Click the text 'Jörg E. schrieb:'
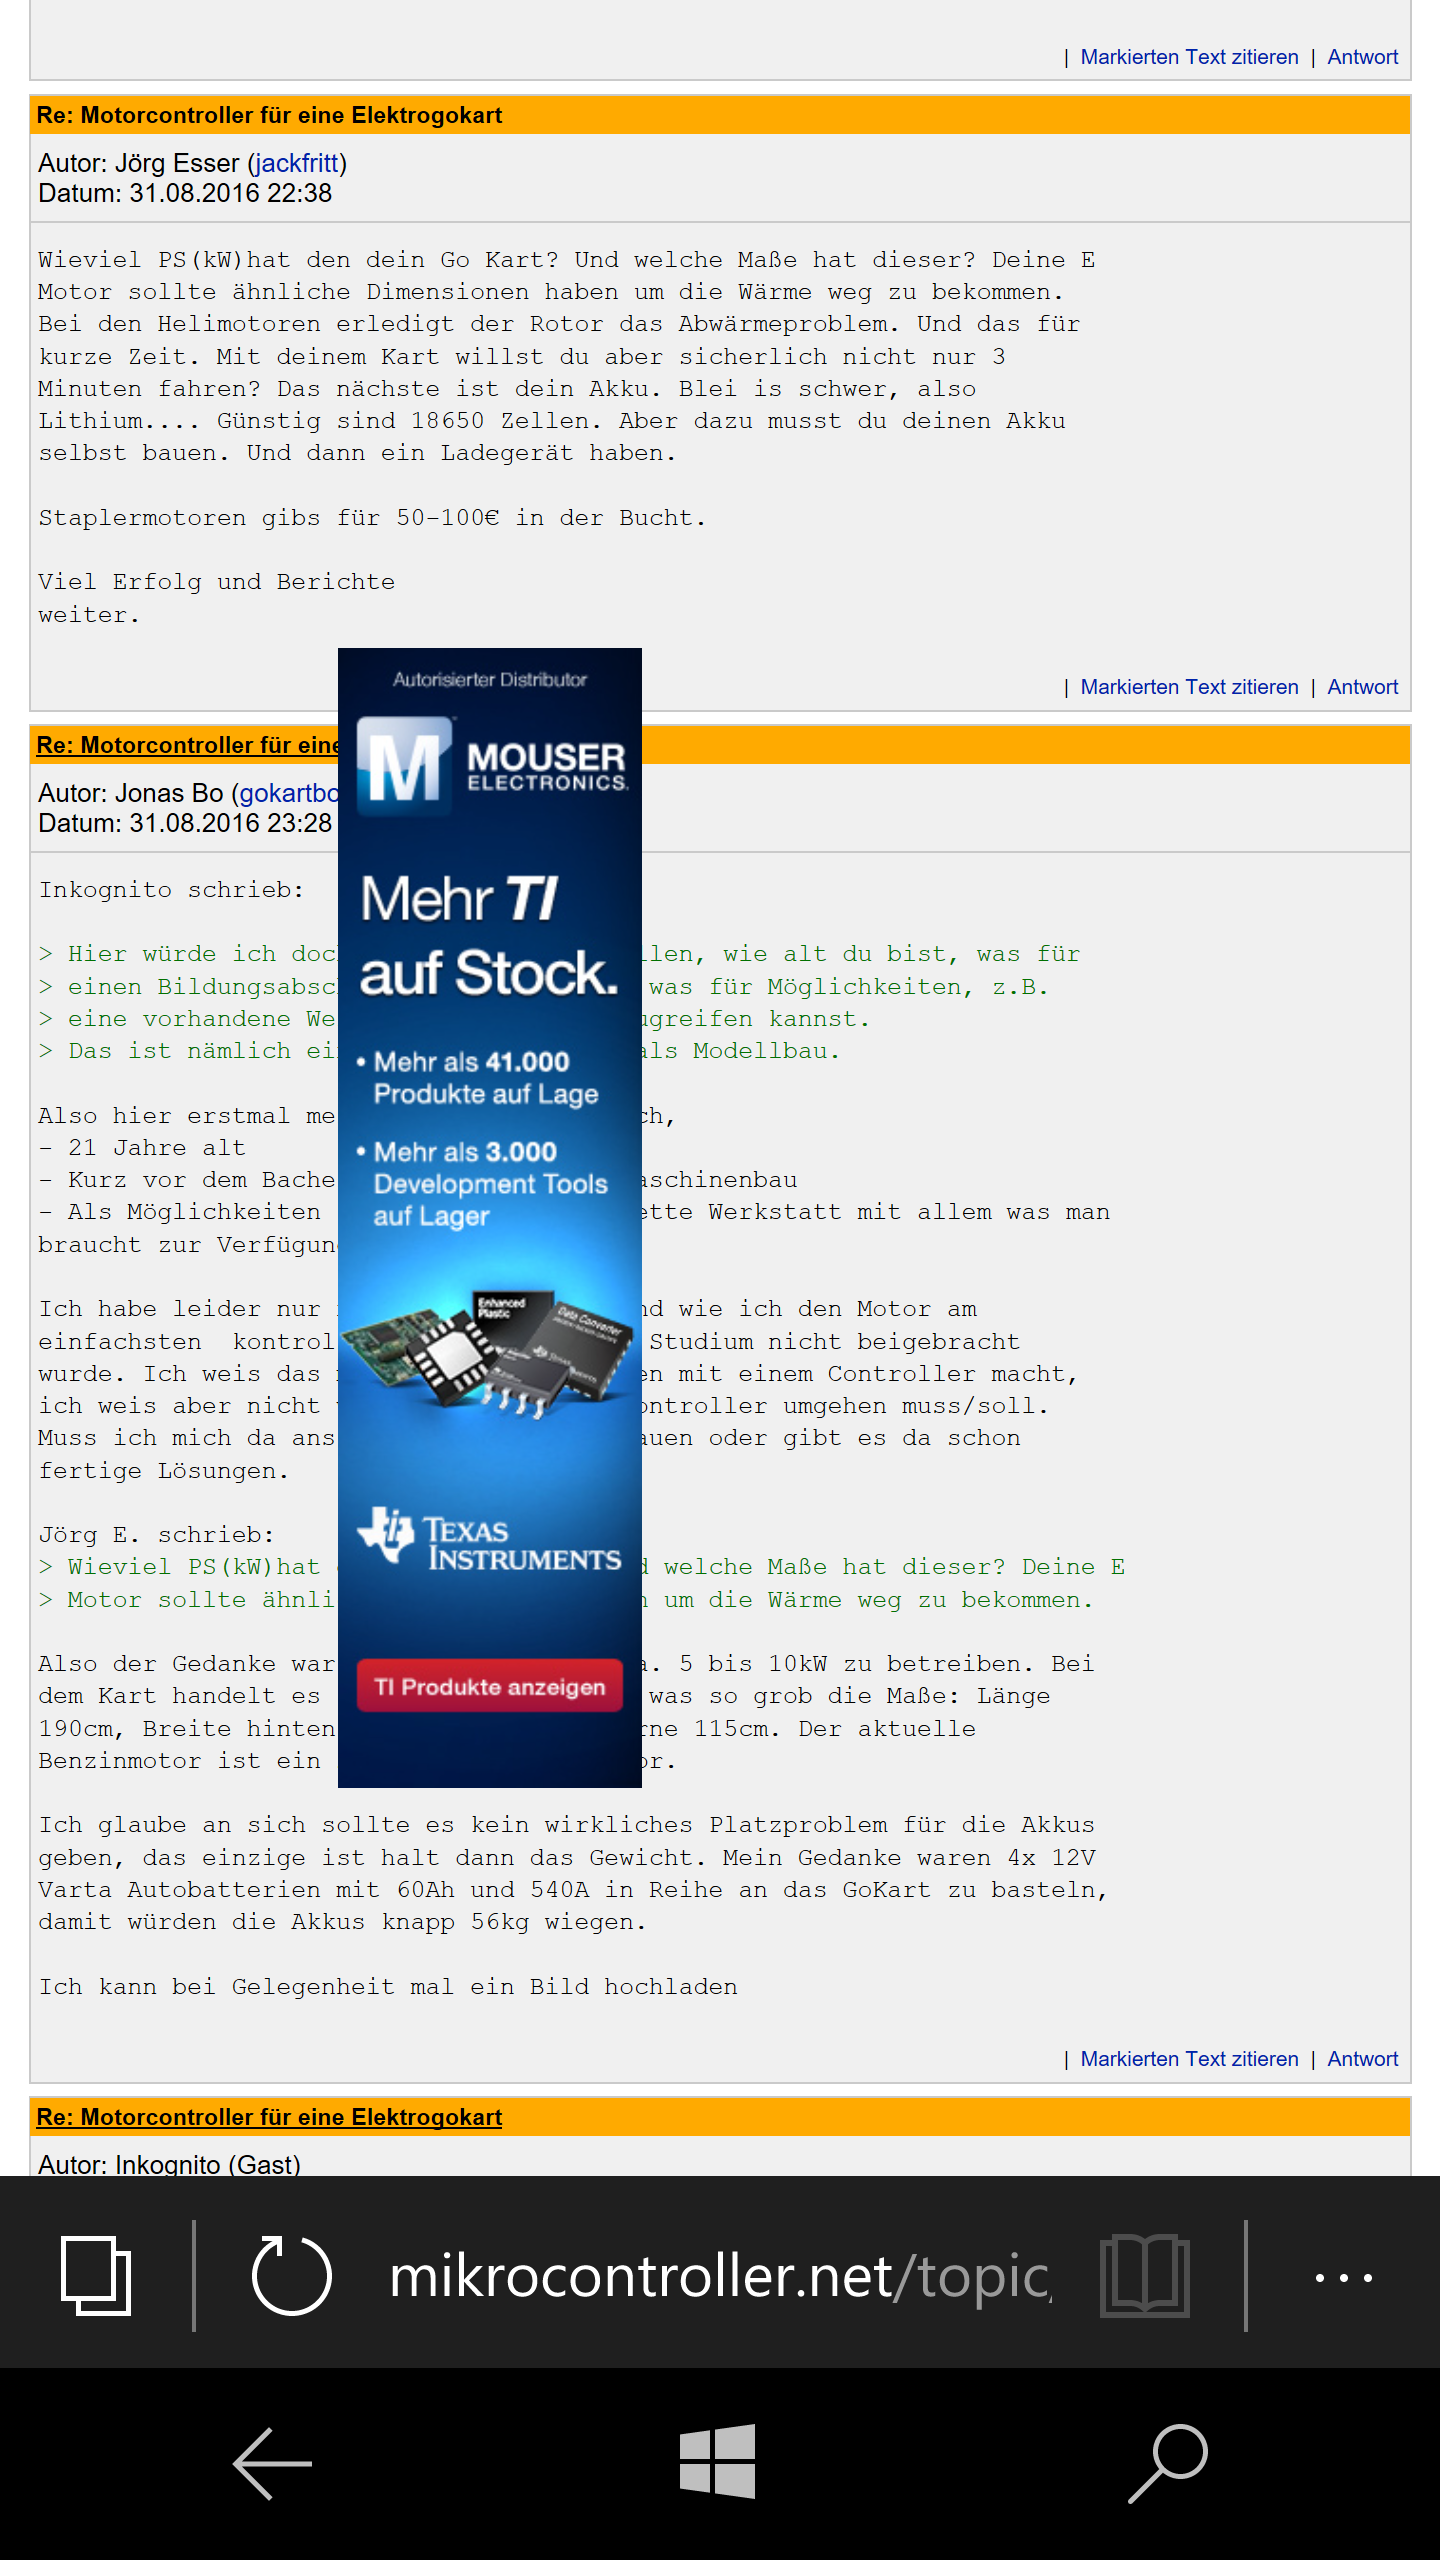This screenshot has width=1440, height=2560. coord(156,1534)
